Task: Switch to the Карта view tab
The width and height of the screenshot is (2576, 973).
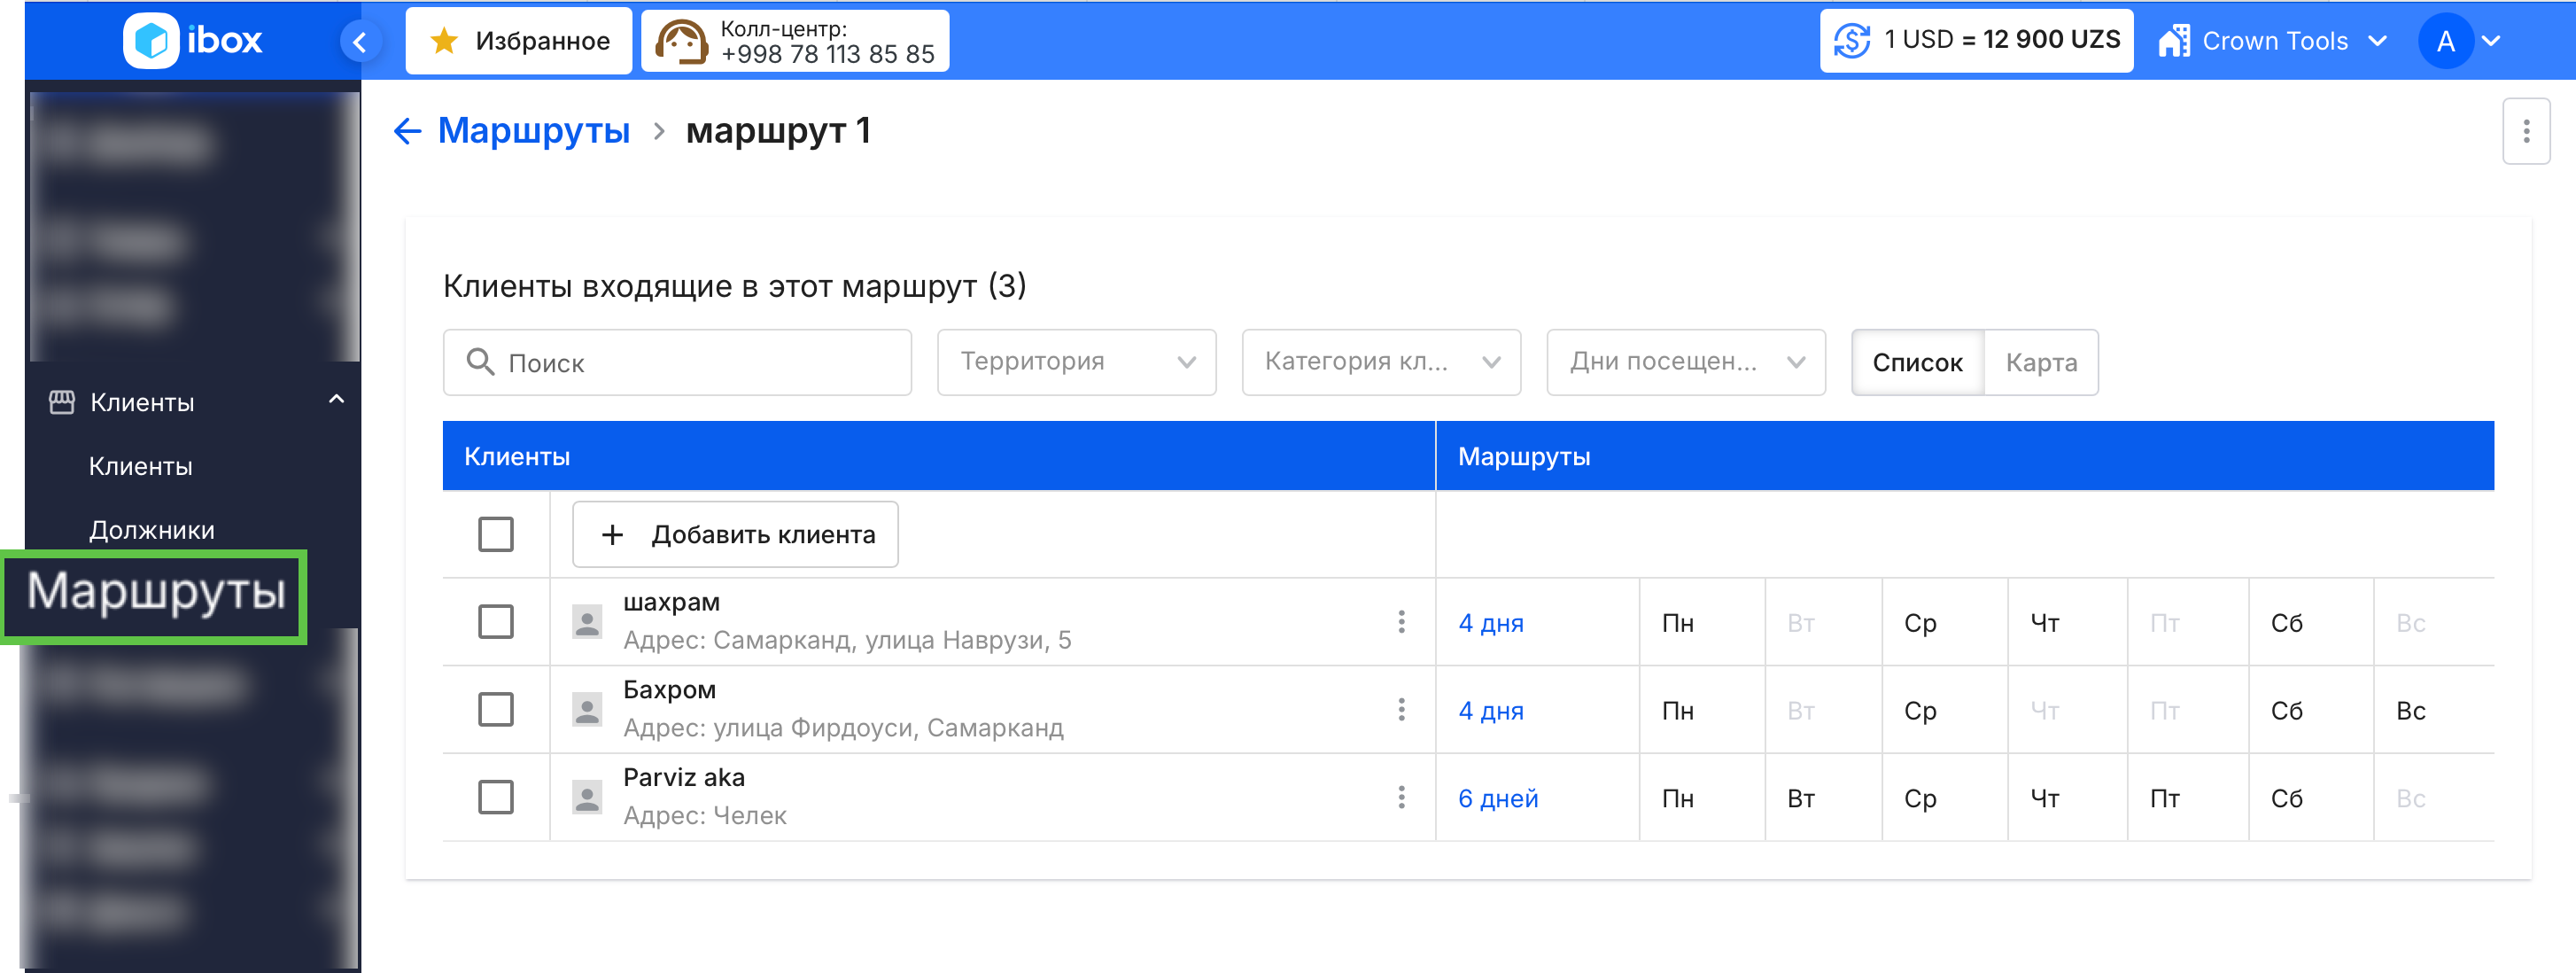Action: click(2040, 362)
